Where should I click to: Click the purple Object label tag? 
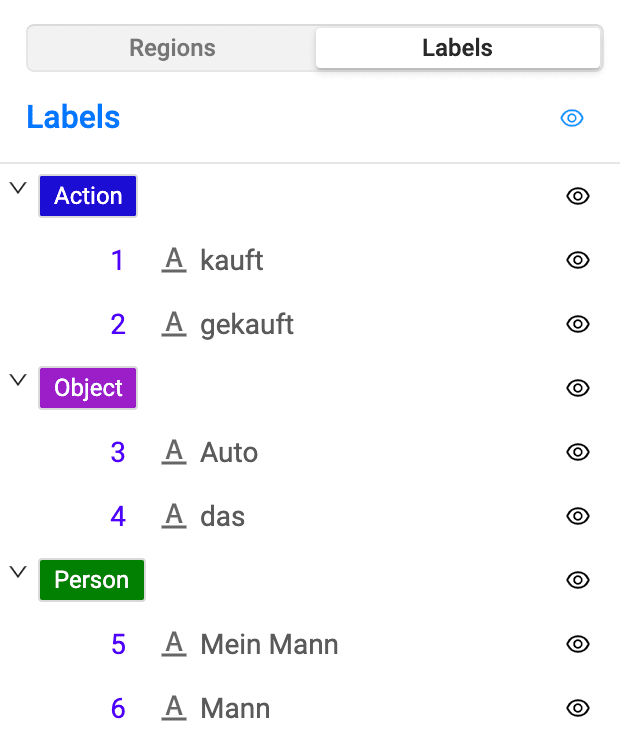click(x=88, y=388)
